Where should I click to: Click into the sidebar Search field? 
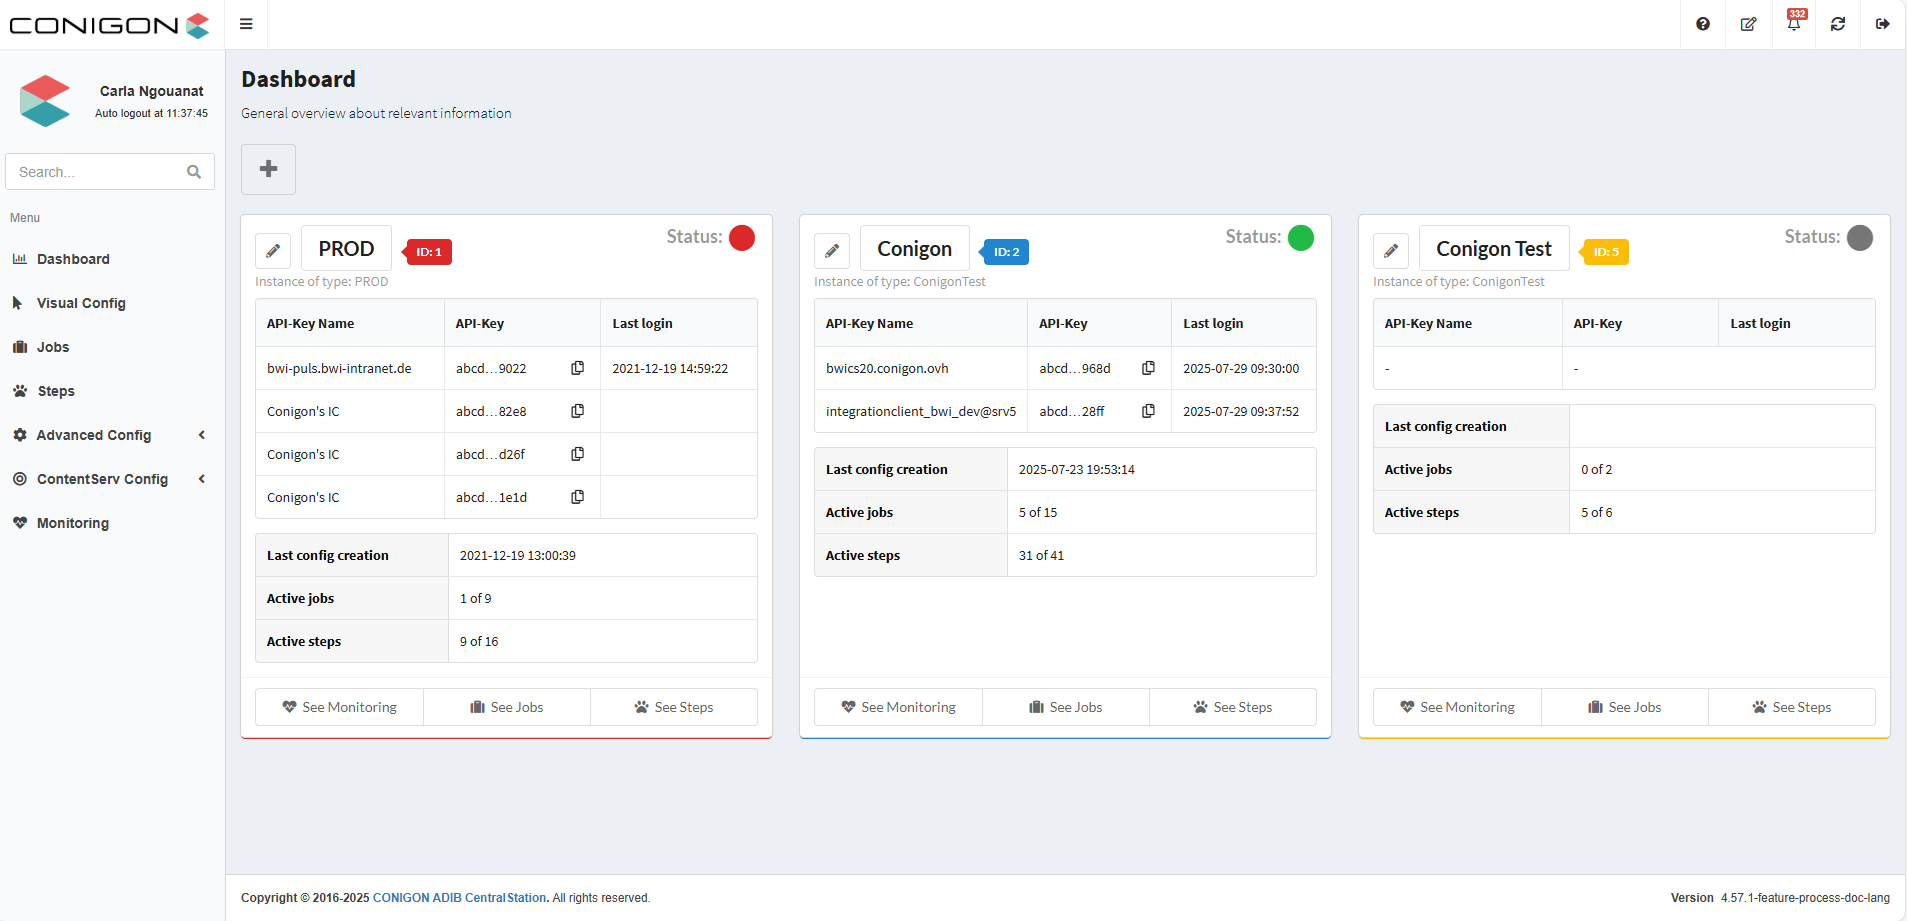[100, 172]
